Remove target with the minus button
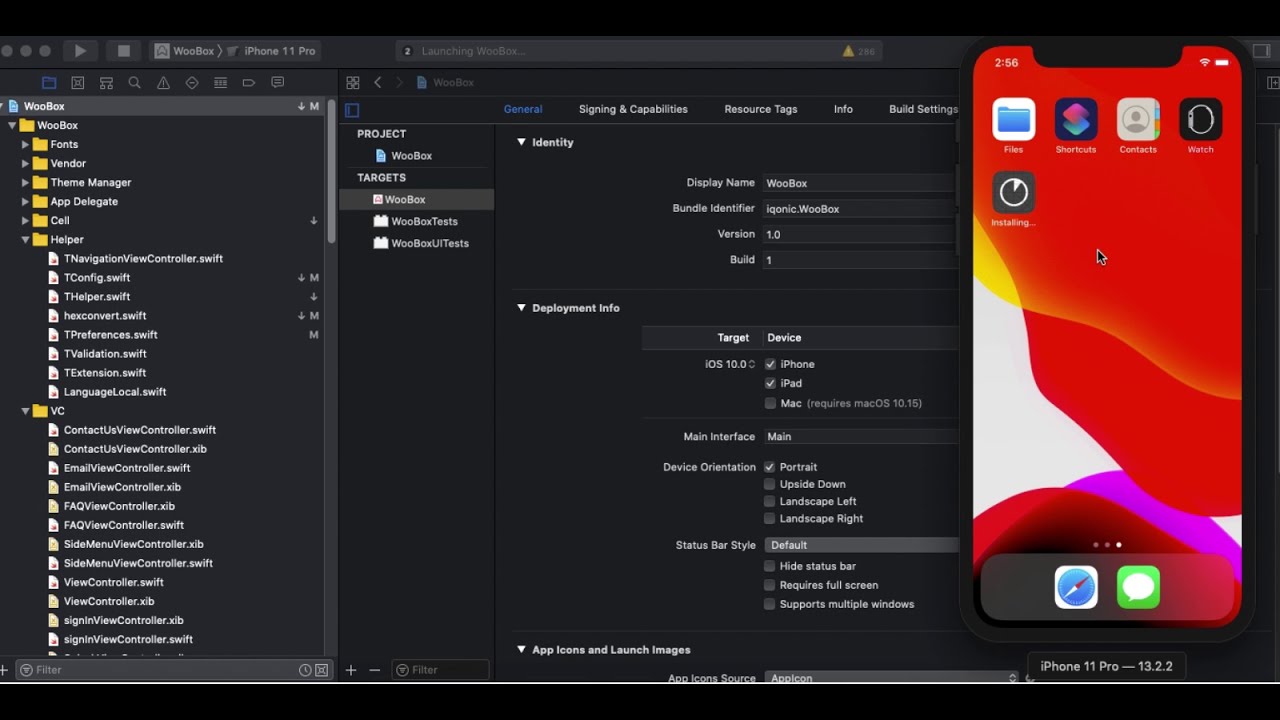The width and height of the screenshot is (1280, 720). (375, 670)
